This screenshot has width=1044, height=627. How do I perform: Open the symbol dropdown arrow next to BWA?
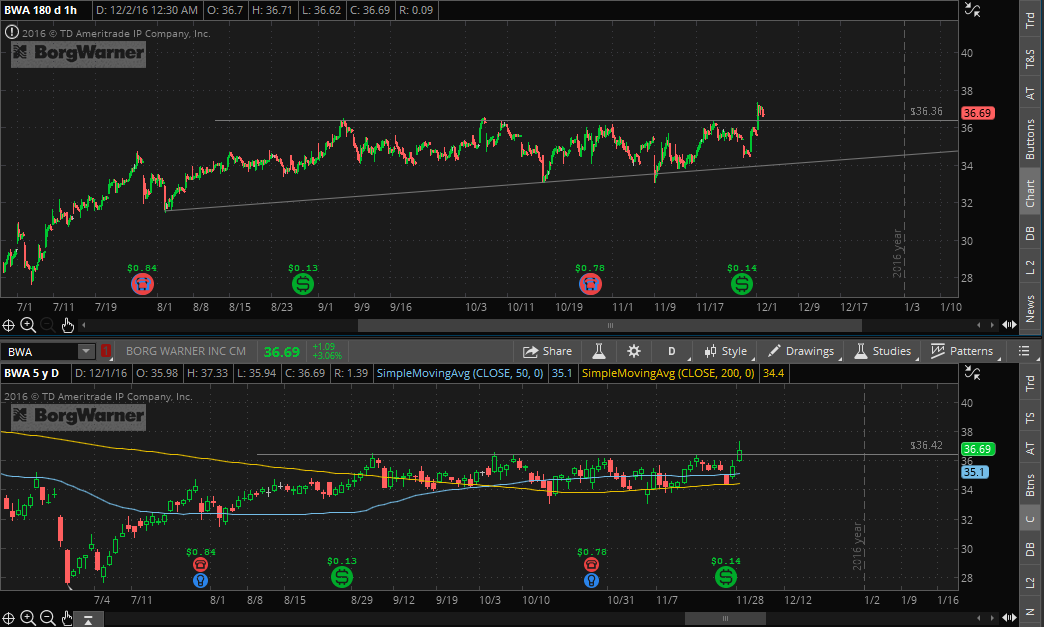tap(86, 351)
